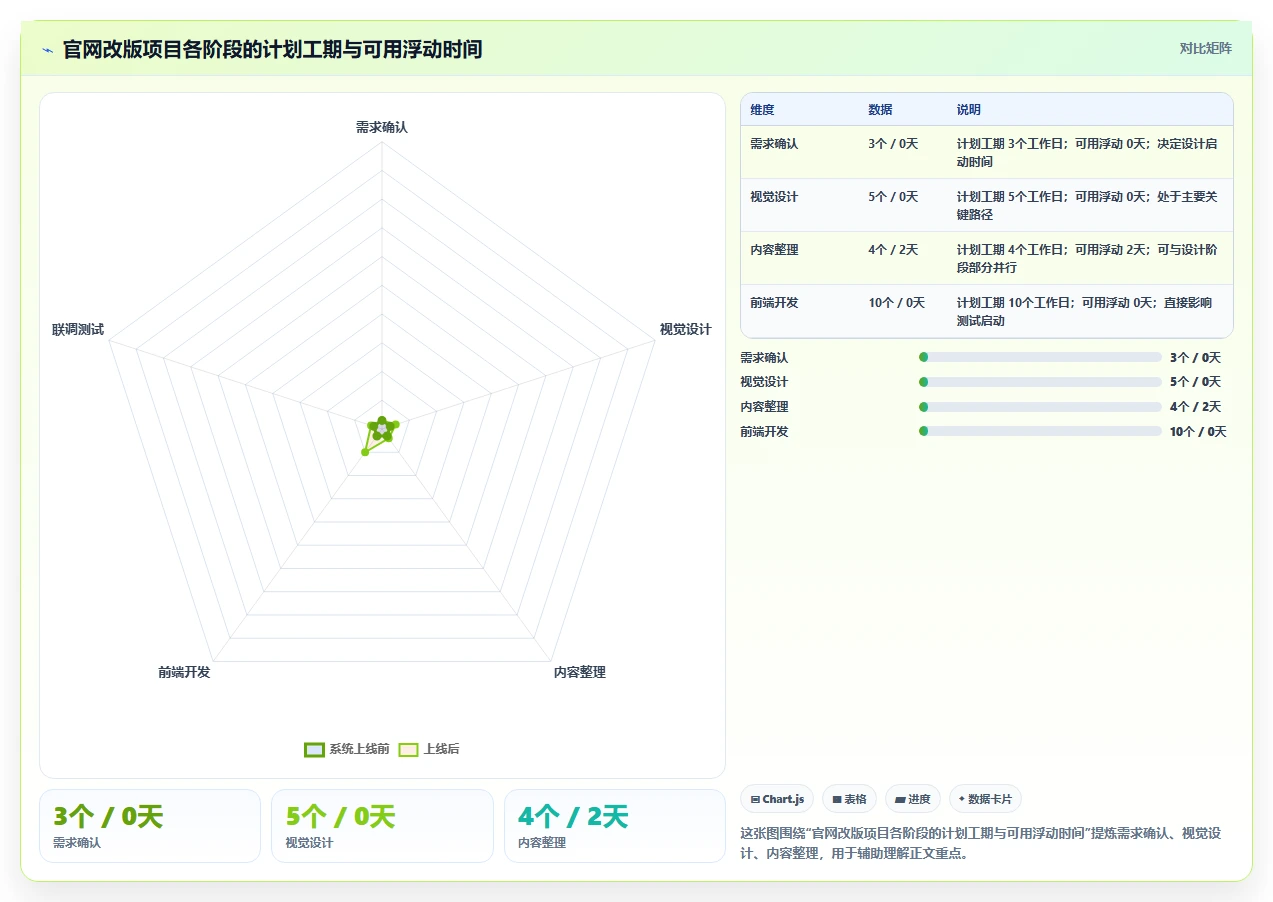Click the 内容整理 progress bar
1273x902 pixels.
coord(1040,407)
